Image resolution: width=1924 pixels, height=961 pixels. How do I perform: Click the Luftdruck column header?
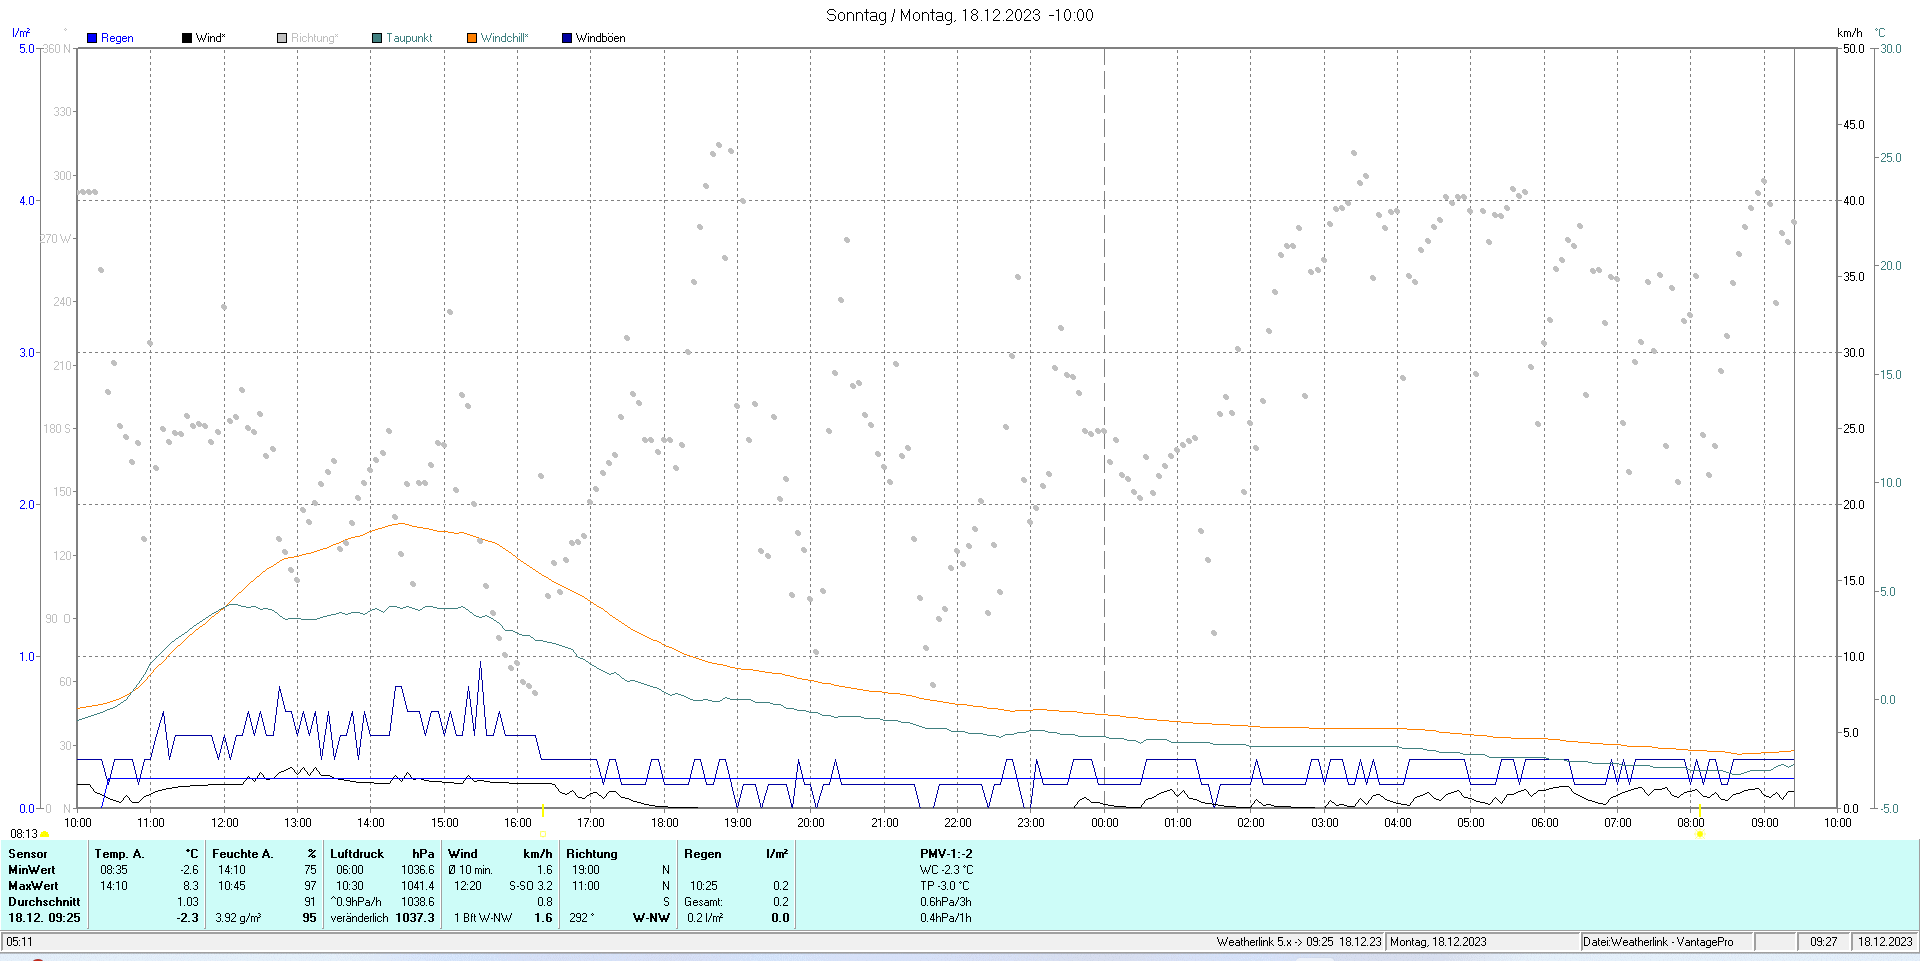(357, 854)
